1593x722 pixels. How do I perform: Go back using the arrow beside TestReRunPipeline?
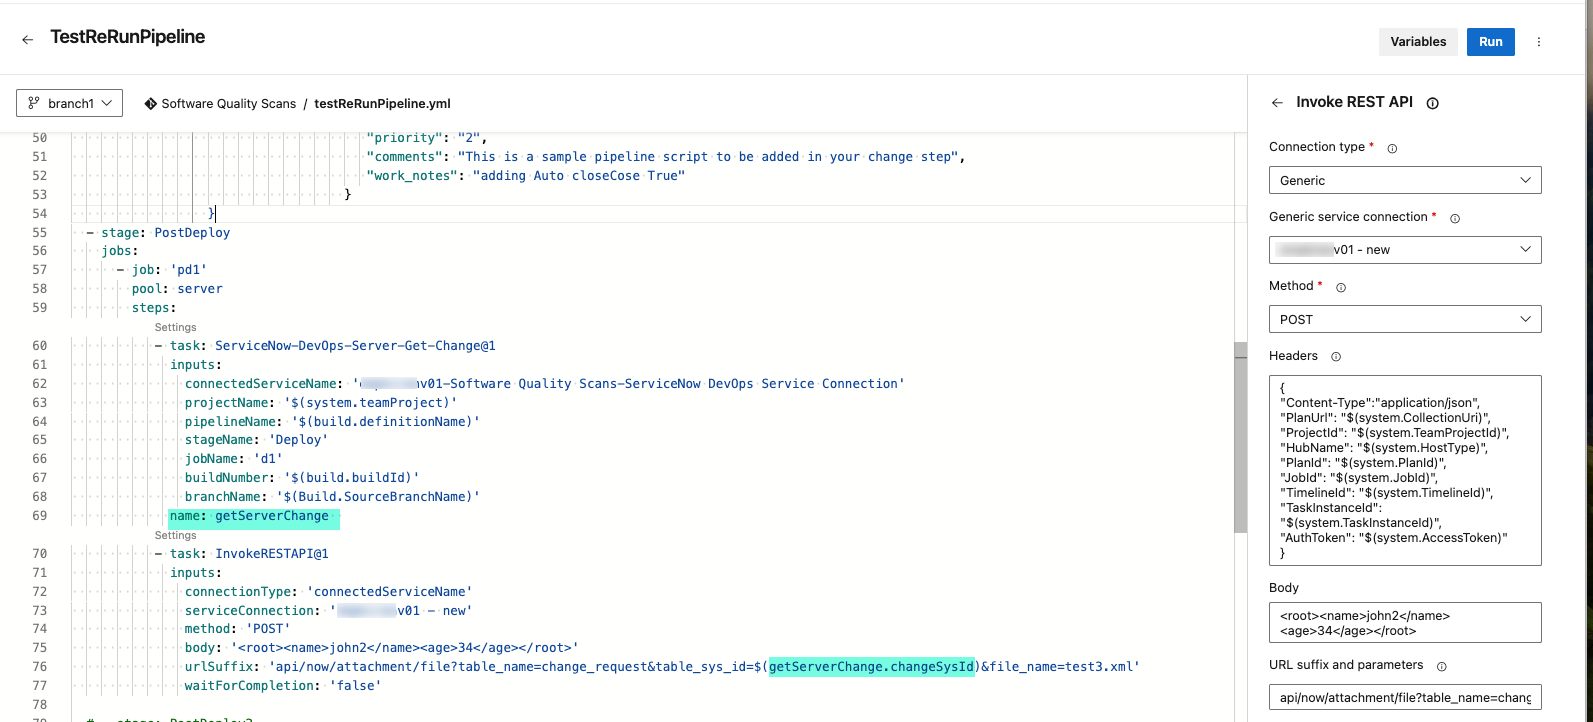[x=27, y=39]
